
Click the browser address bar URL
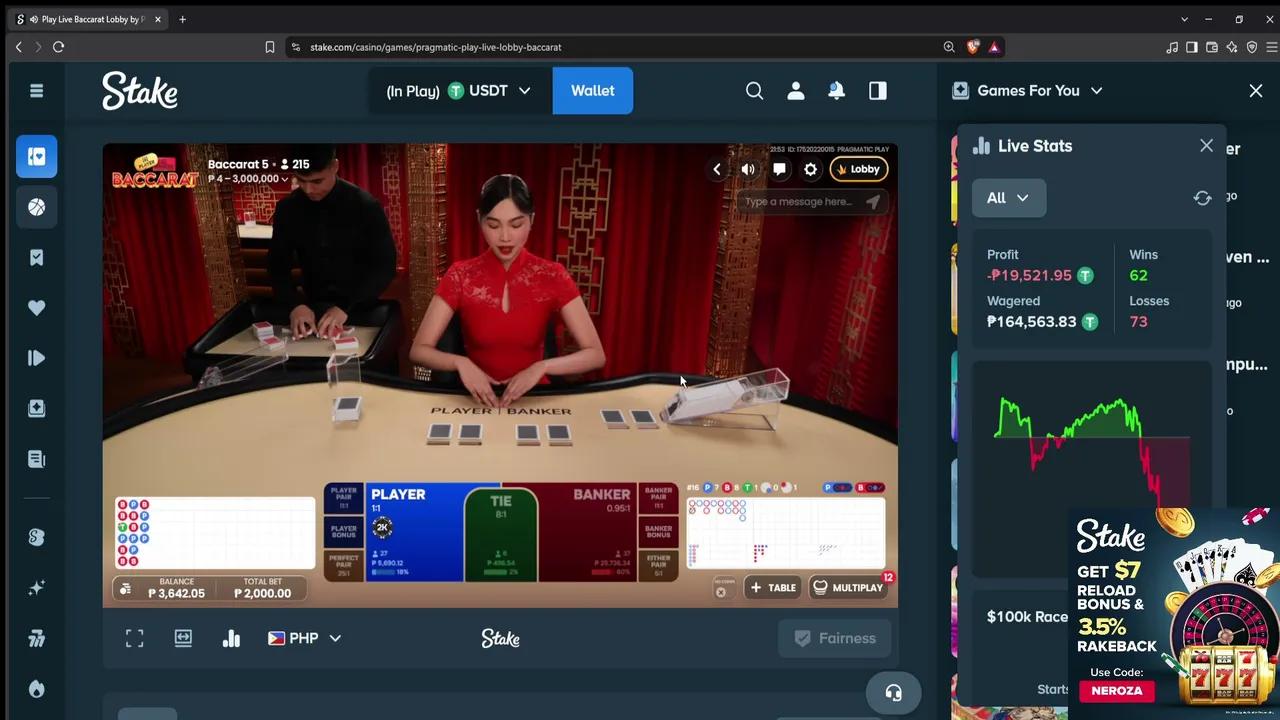(x=436, y=47)
